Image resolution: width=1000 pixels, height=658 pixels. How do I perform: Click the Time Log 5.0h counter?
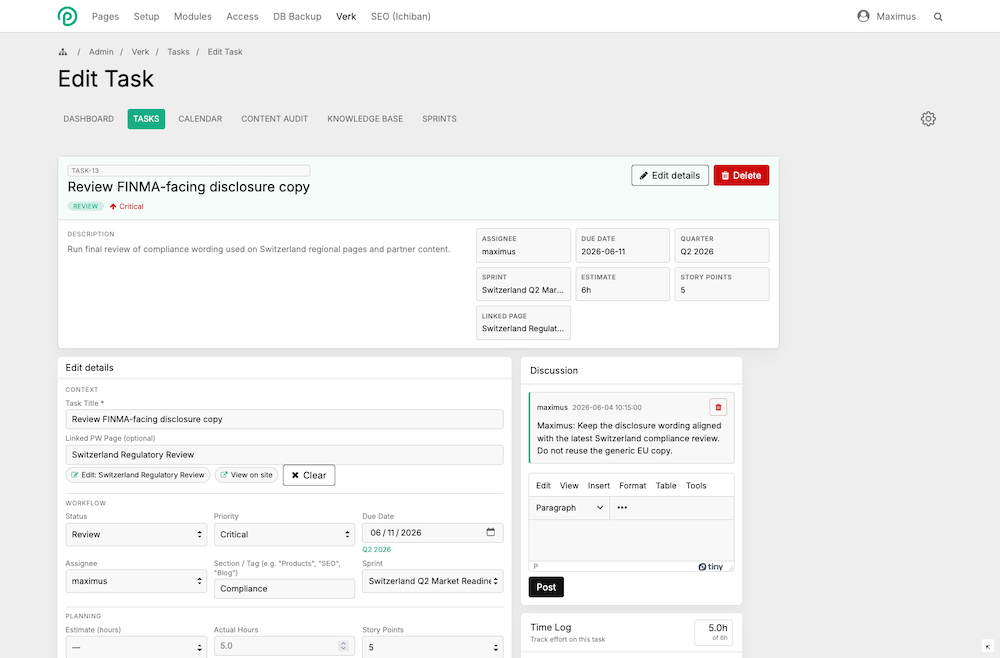click(x=714, y=632)
